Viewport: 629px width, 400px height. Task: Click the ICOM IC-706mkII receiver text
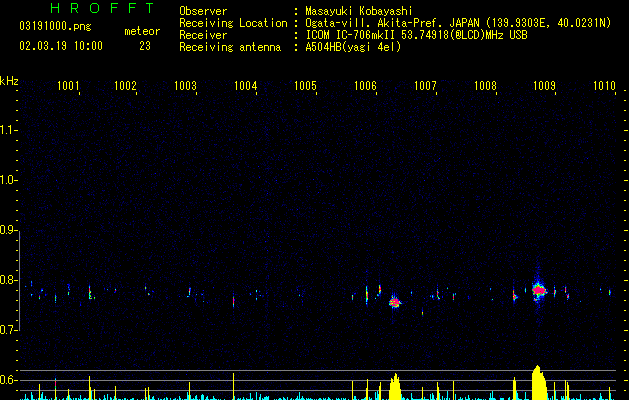tap(416, 35)
